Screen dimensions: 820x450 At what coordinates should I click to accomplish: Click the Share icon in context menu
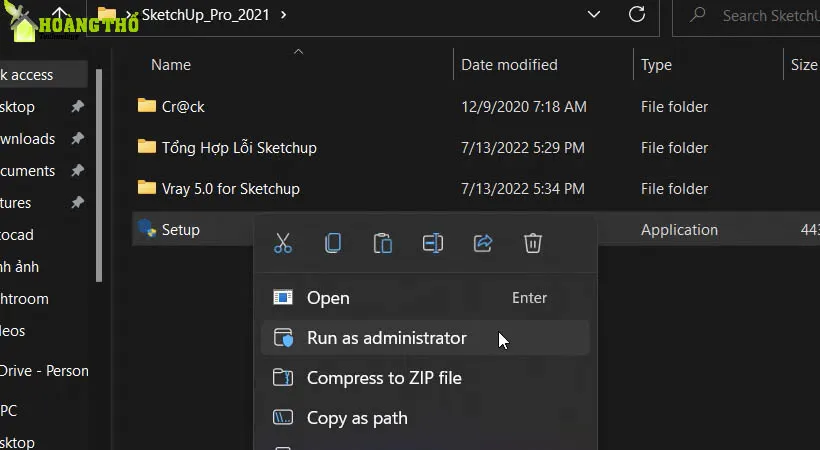click(483, 243)
